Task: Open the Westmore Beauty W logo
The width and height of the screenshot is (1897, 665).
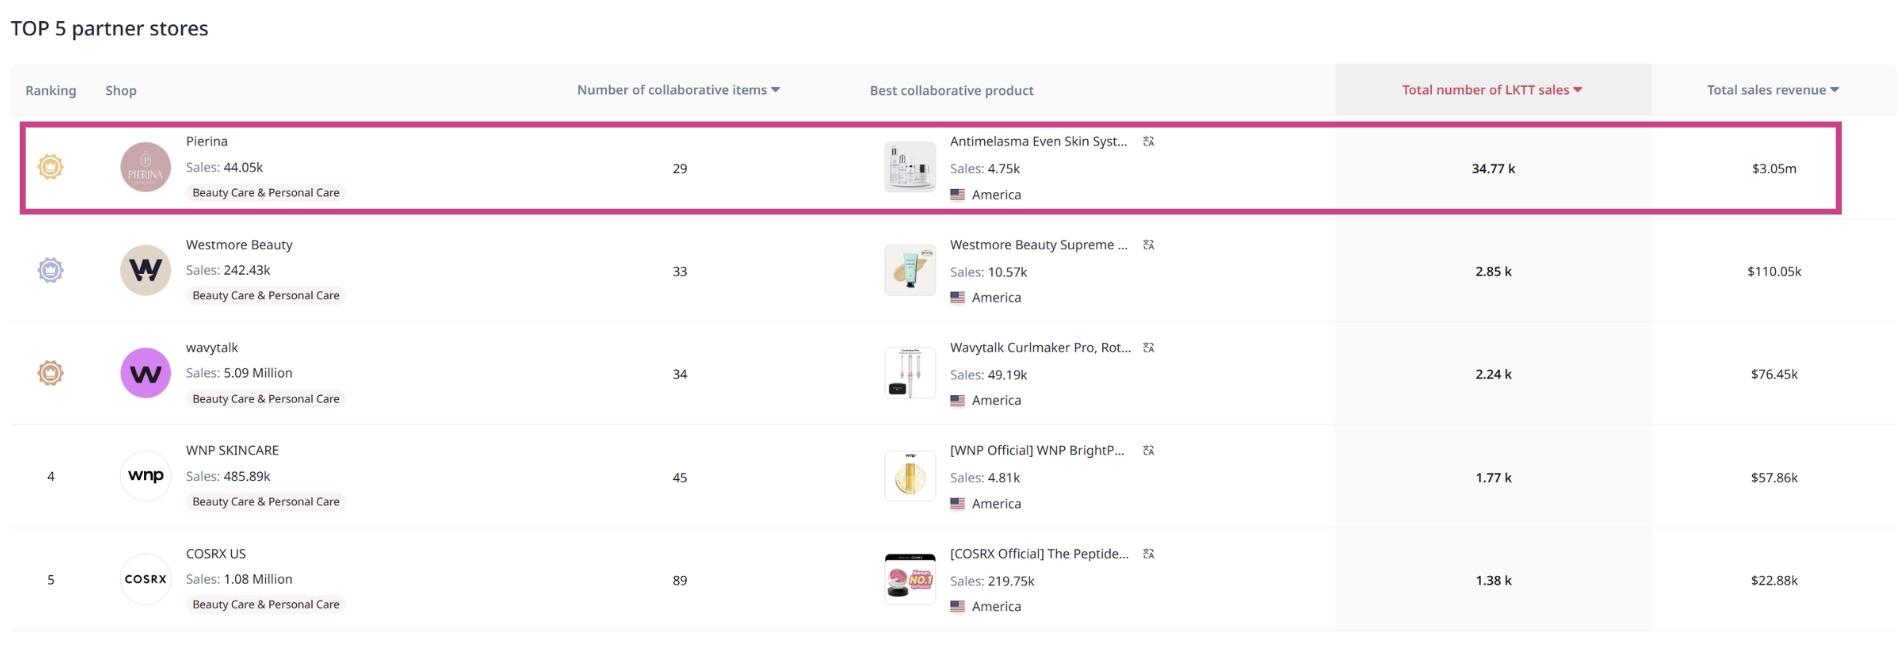Action: pos(146,270)
